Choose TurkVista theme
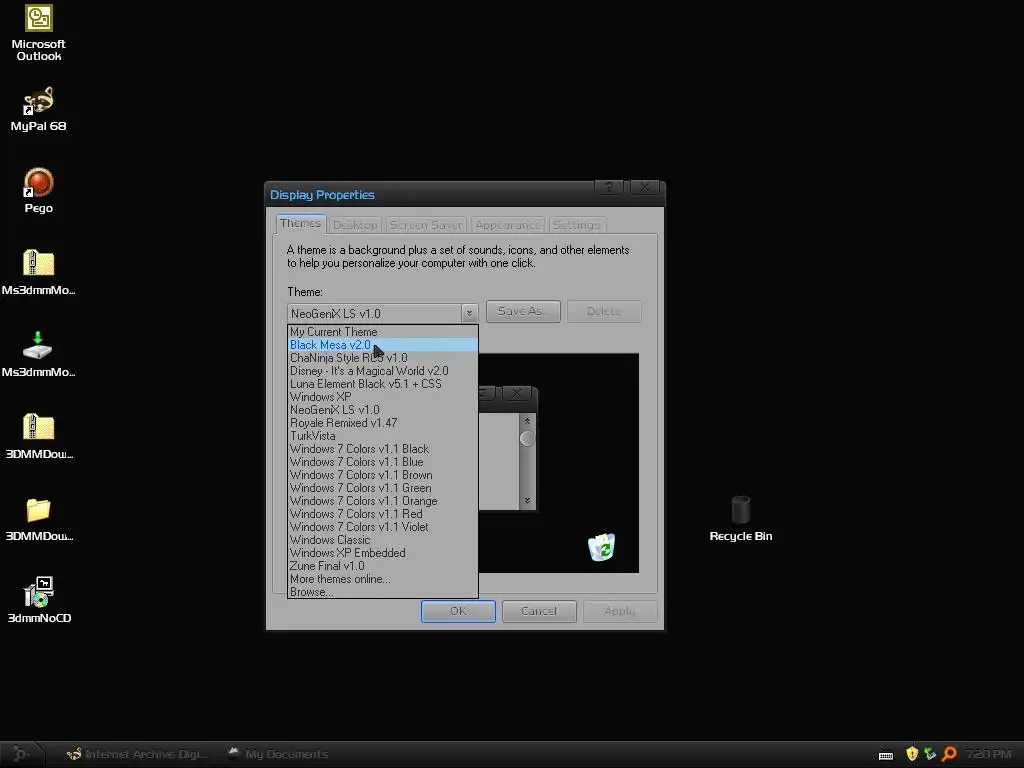This screenshot has width=1024, height=768. [x=383, y=436]
